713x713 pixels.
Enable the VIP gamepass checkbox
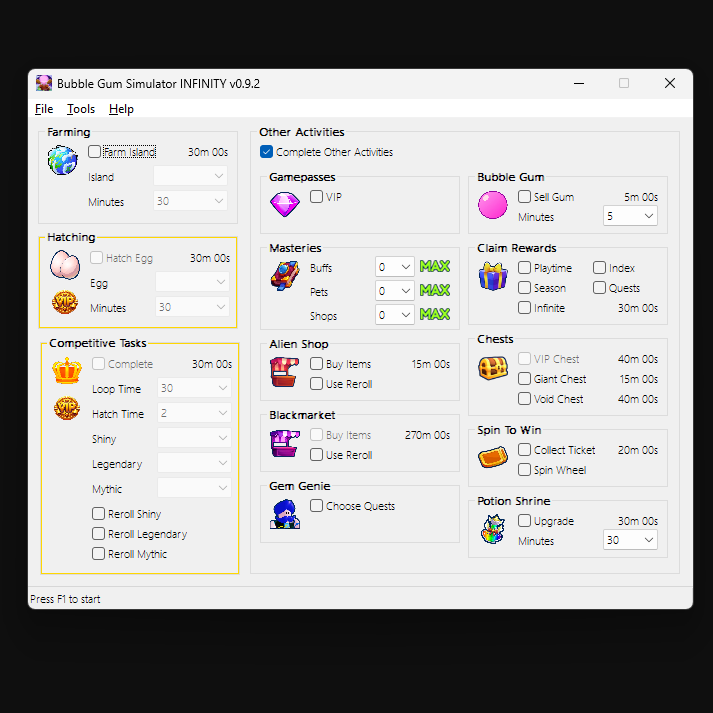click(x=316, y=196)
